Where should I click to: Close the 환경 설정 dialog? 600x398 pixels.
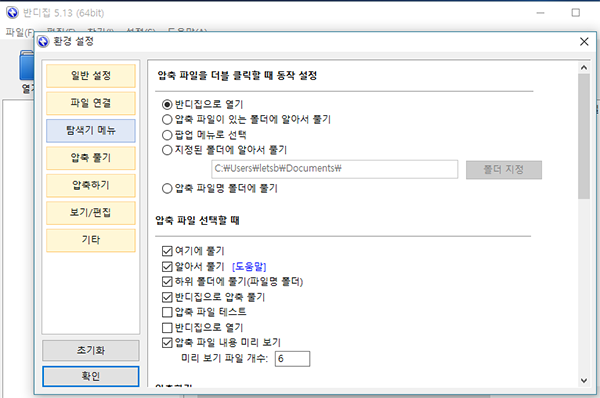coord(584,41)
